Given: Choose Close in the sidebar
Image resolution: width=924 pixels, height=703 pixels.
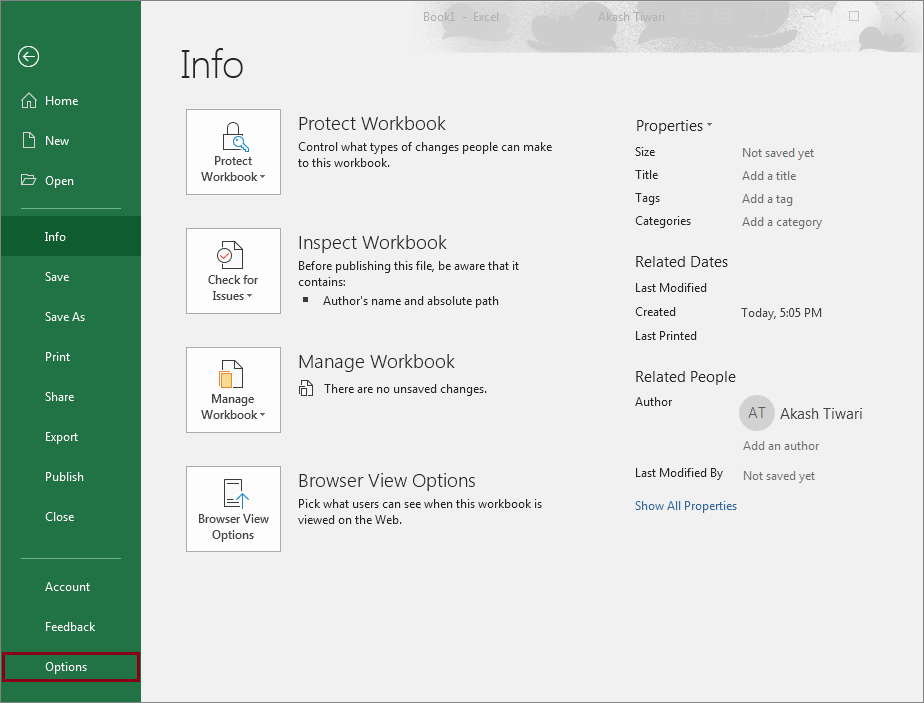Looking at the screenshot, I should [x=71, y=517].
